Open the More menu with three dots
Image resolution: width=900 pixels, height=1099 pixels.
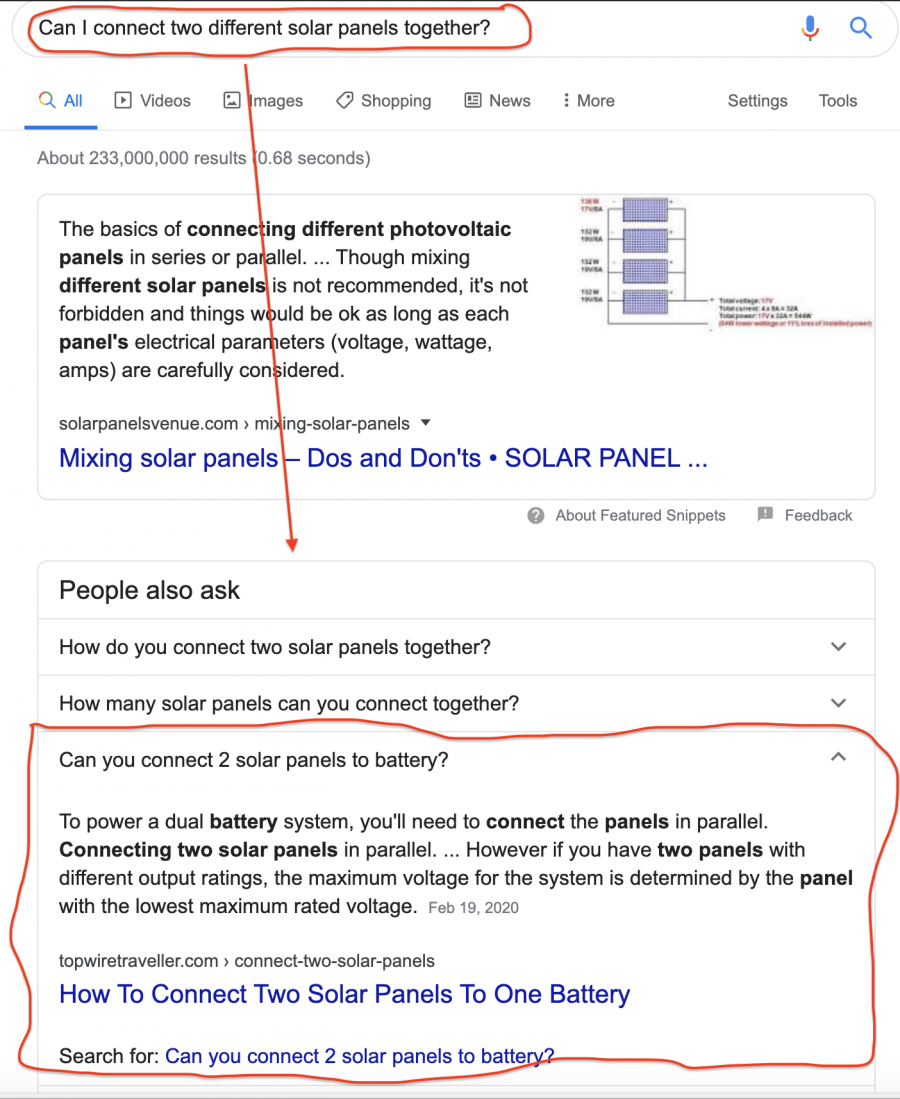[x=589, y=100]
